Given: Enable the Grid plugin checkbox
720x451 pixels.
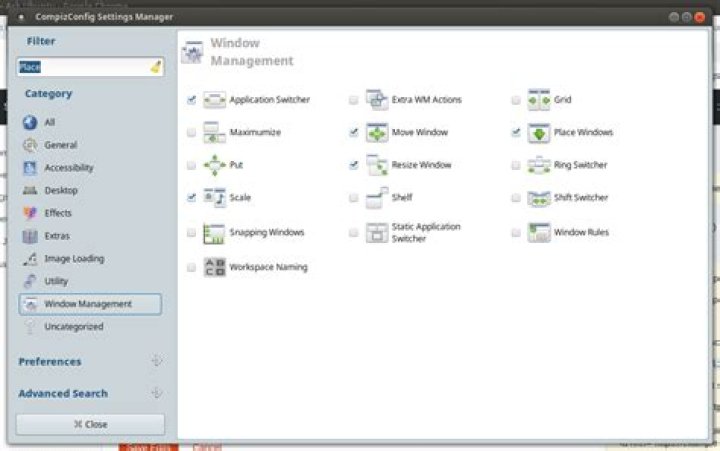Looking at the screenshot, I should click(x=516, y=100).
